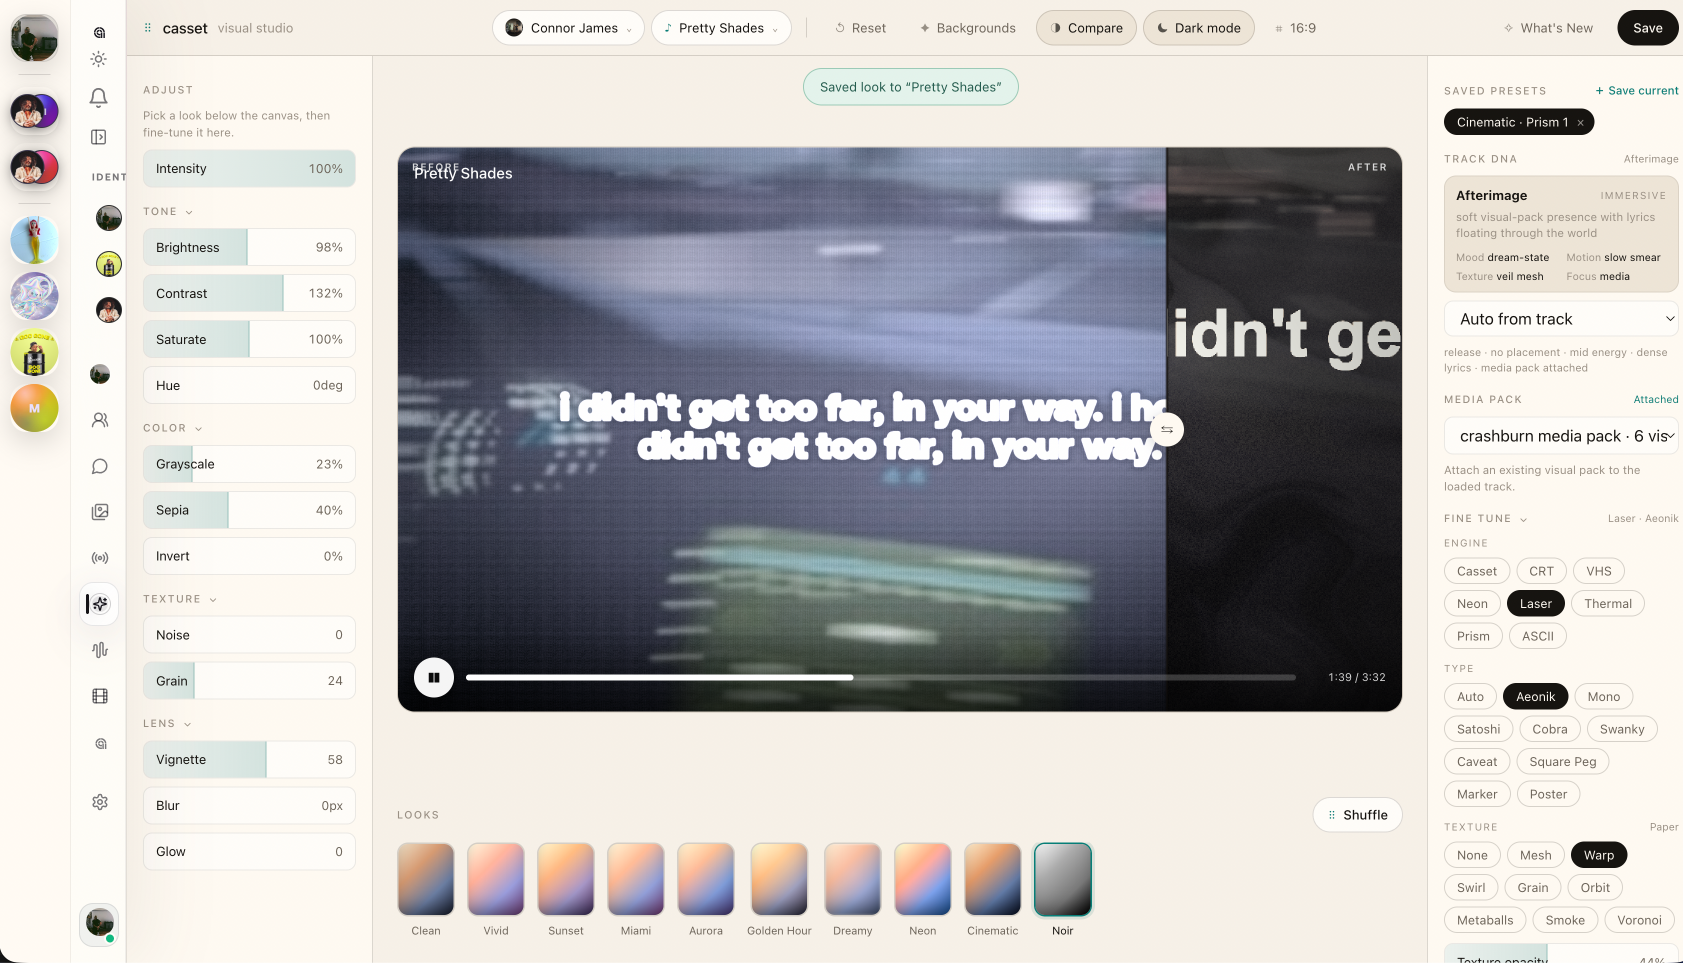Seek in the video progress bar

tap(881, 677)
